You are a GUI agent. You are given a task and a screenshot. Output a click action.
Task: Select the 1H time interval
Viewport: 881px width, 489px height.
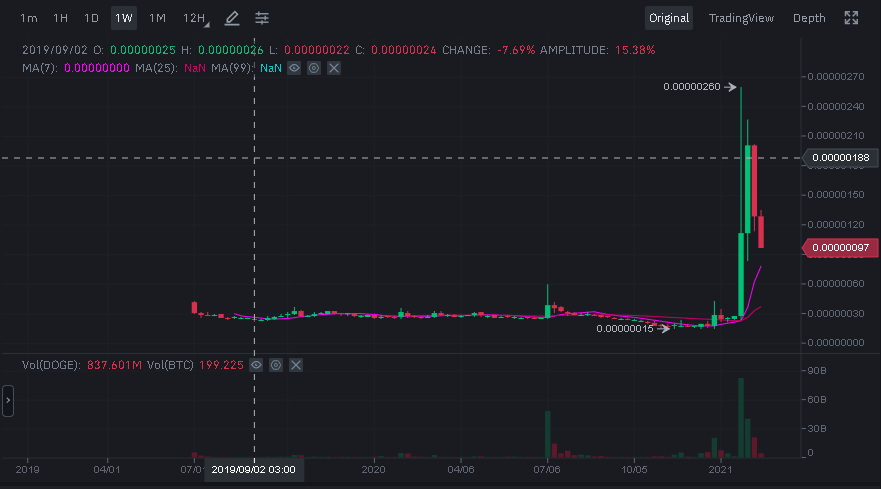[x=60, y=18]
